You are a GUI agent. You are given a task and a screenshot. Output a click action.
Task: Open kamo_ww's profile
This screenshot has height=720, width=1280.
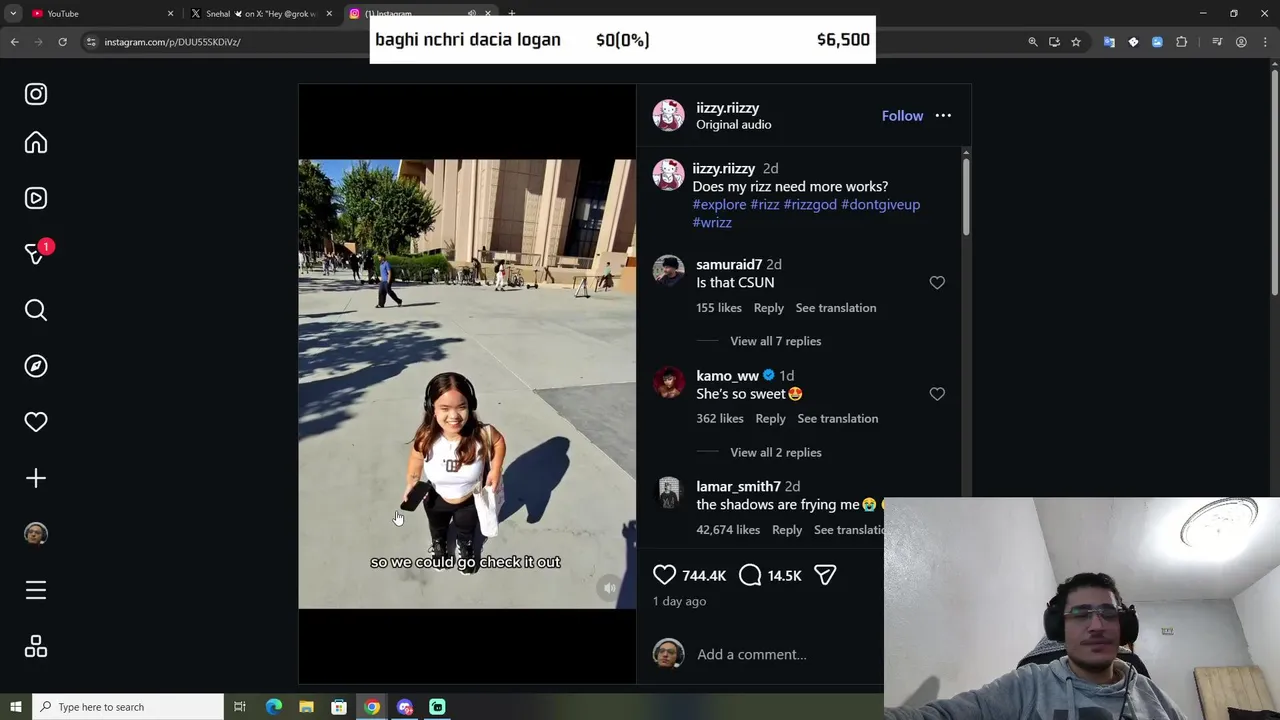[x=727, y=376]
